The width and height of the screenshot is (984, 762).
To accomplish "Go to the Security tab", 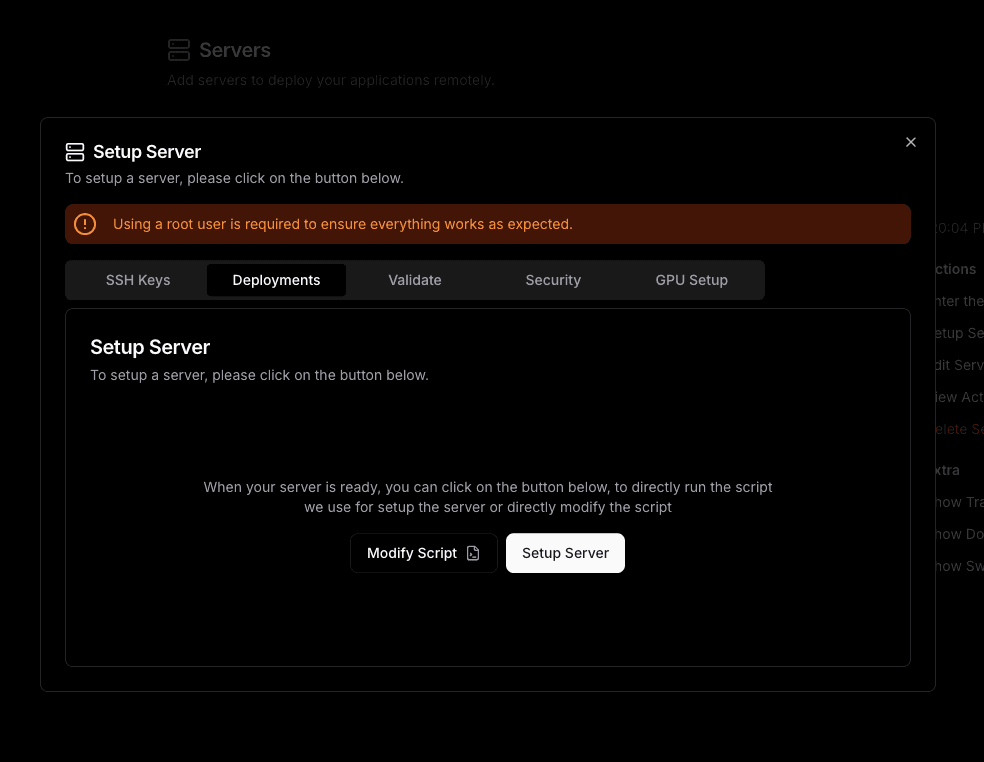I will [x=553, y=280].
